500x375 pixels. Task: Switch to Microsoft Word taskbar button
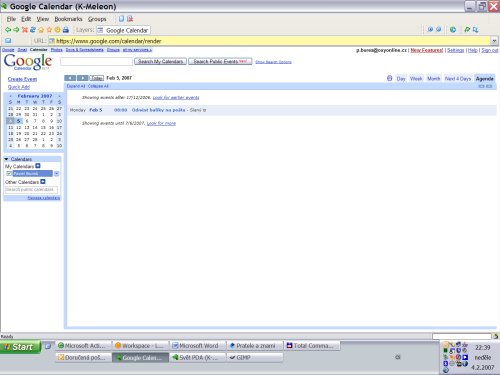click(198, 346)
